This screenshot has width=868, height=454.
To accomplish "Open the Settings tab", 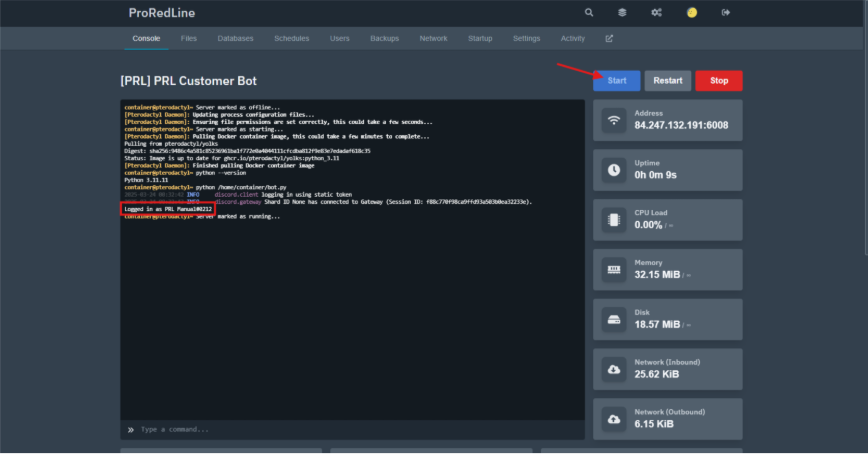I will [x=526, y=38].
